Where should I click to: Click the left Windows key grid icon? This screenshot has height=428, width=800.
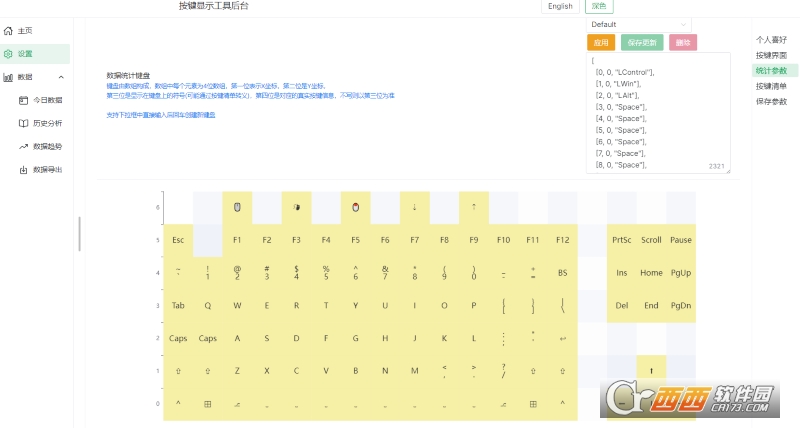click(x=208, y=404)
